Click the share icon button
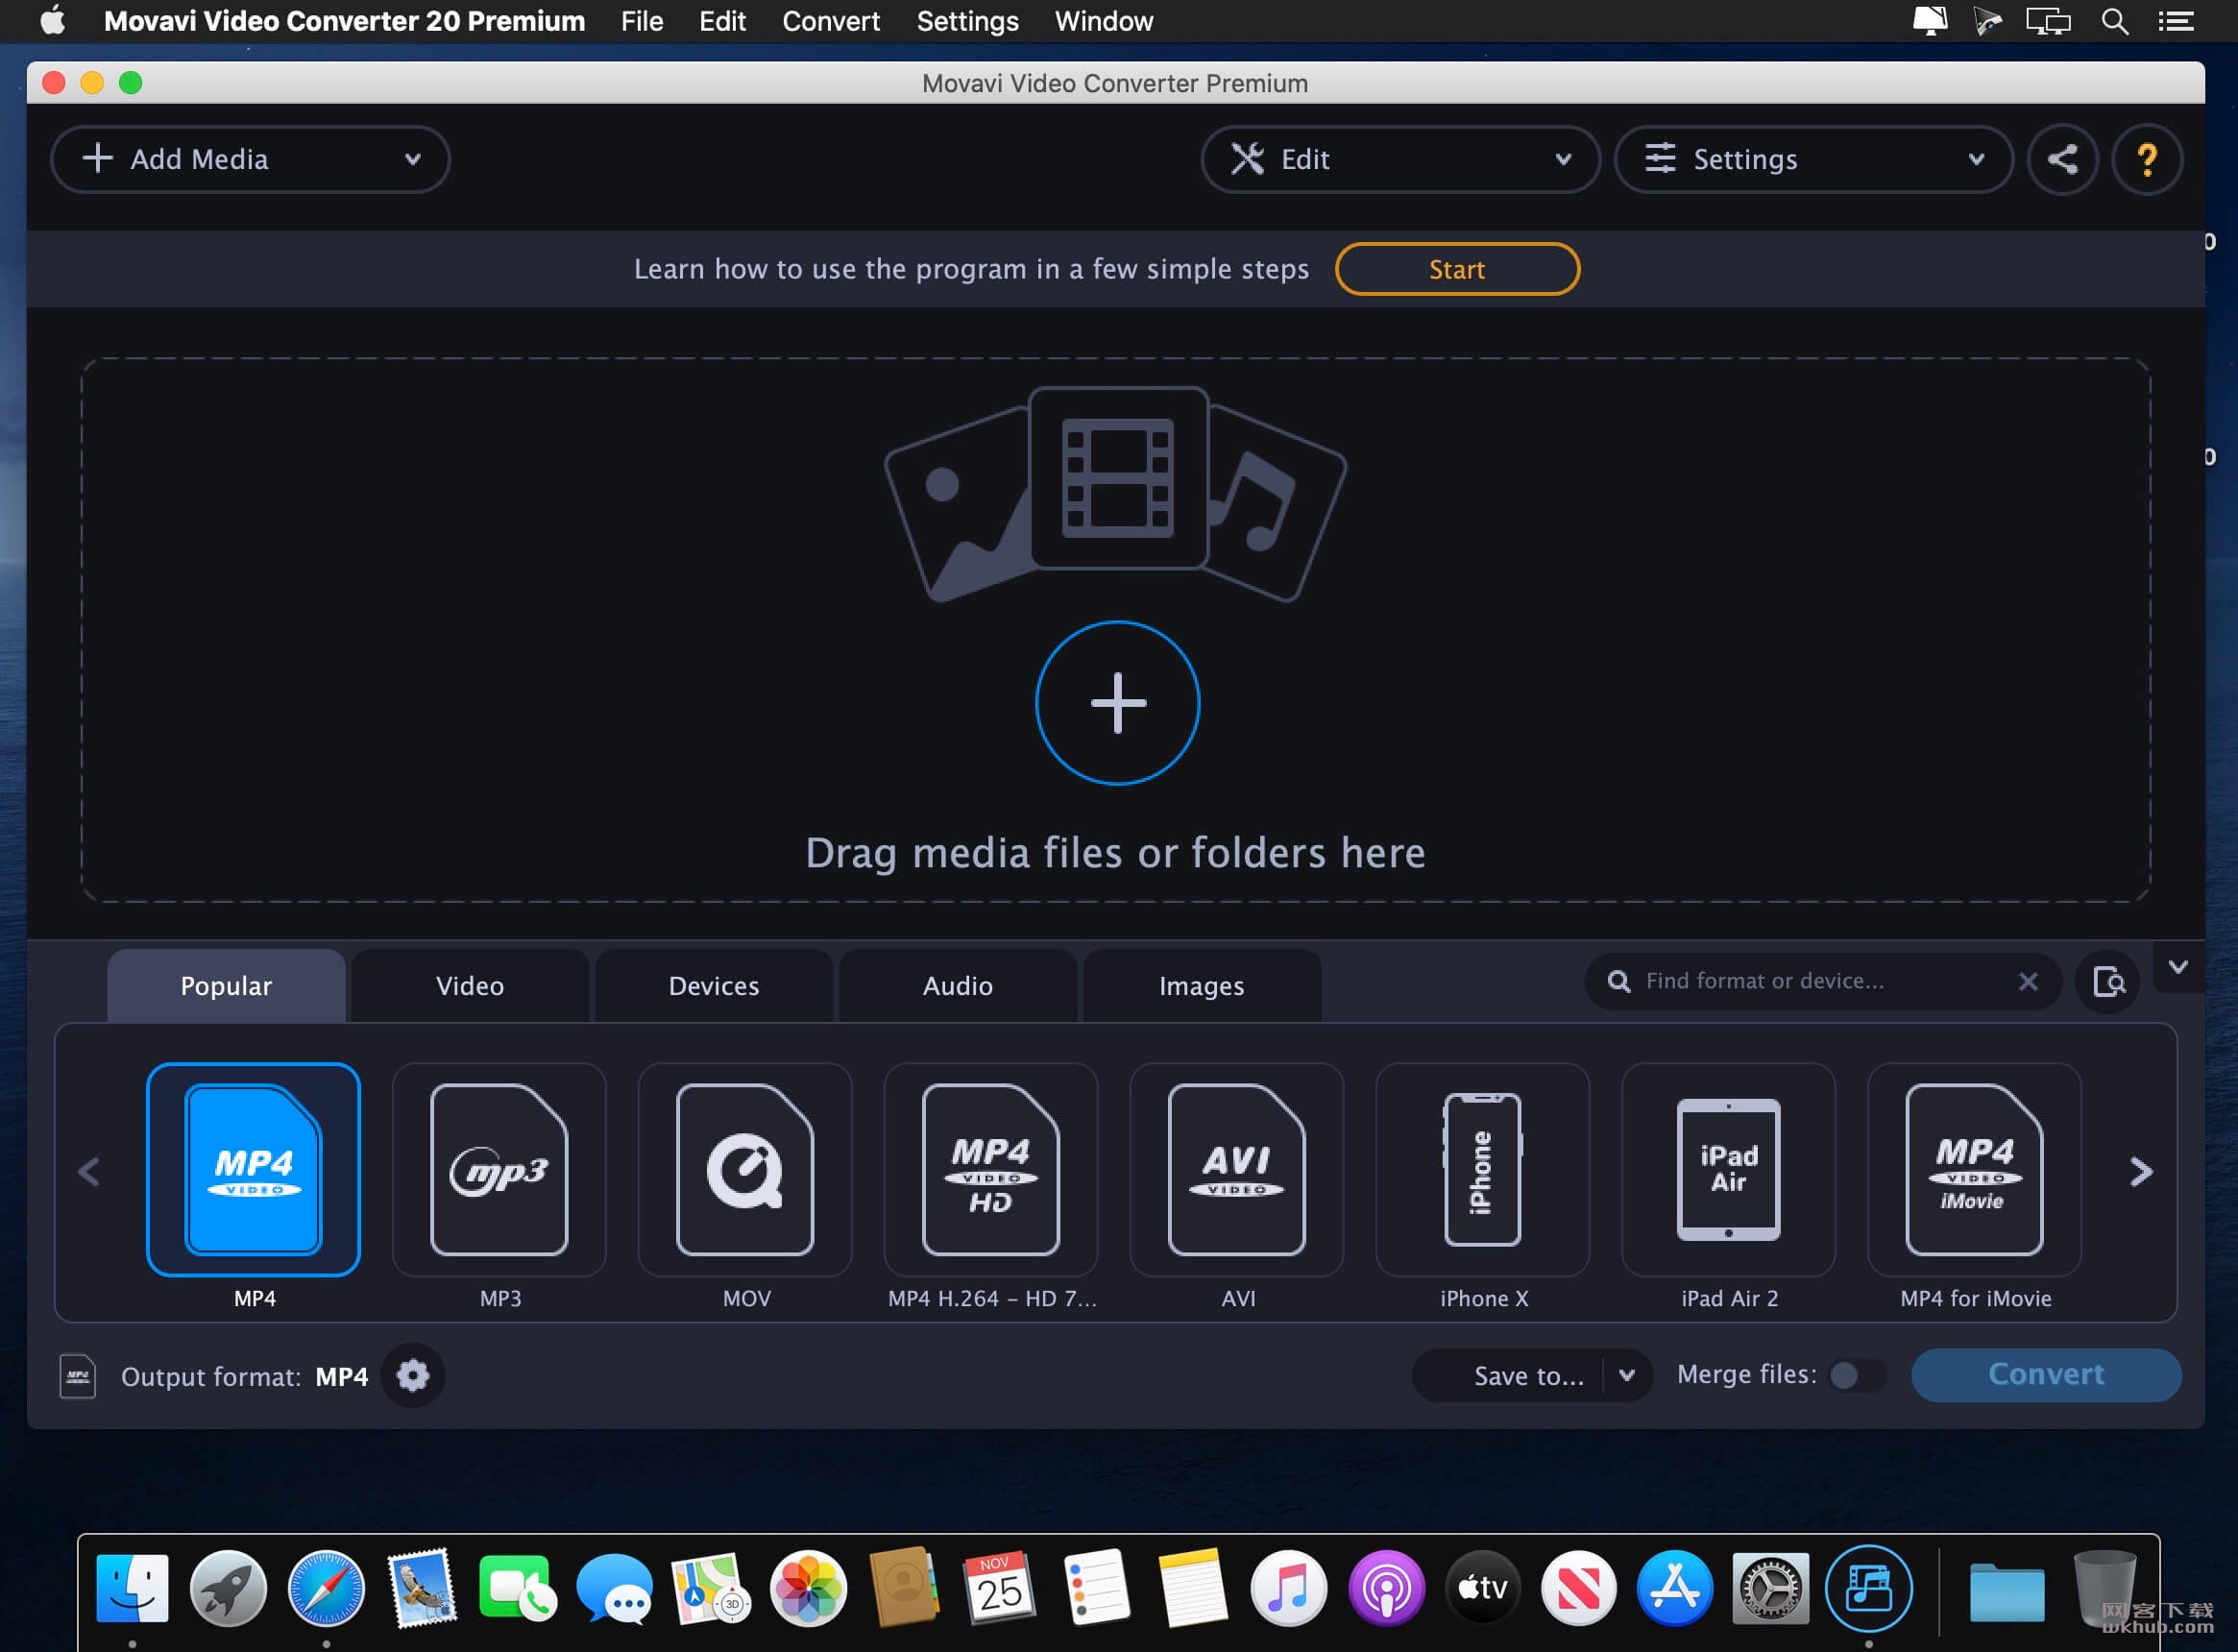2238x1652 pixels. 2062,159
